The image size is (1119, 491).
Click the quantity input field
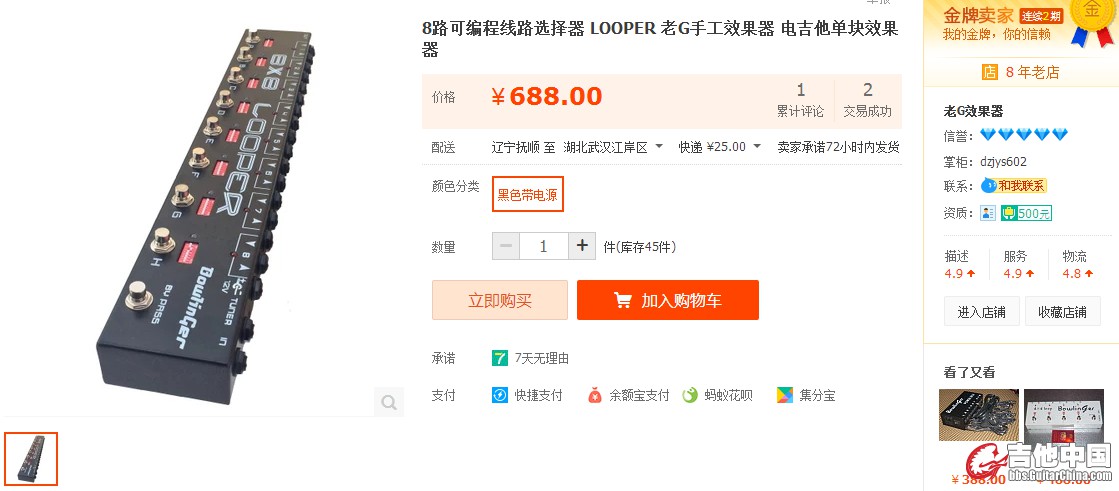tap(544, 246)
